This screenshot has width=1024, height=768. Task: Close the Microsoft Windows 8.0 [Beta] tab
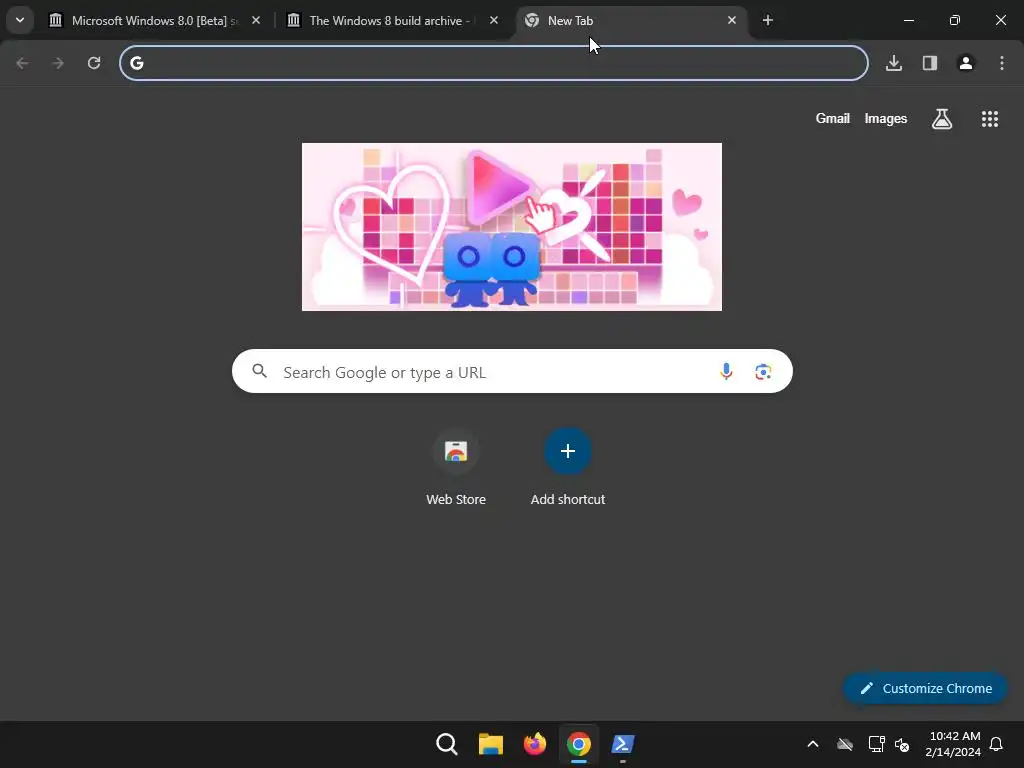(x=256, y=20)
